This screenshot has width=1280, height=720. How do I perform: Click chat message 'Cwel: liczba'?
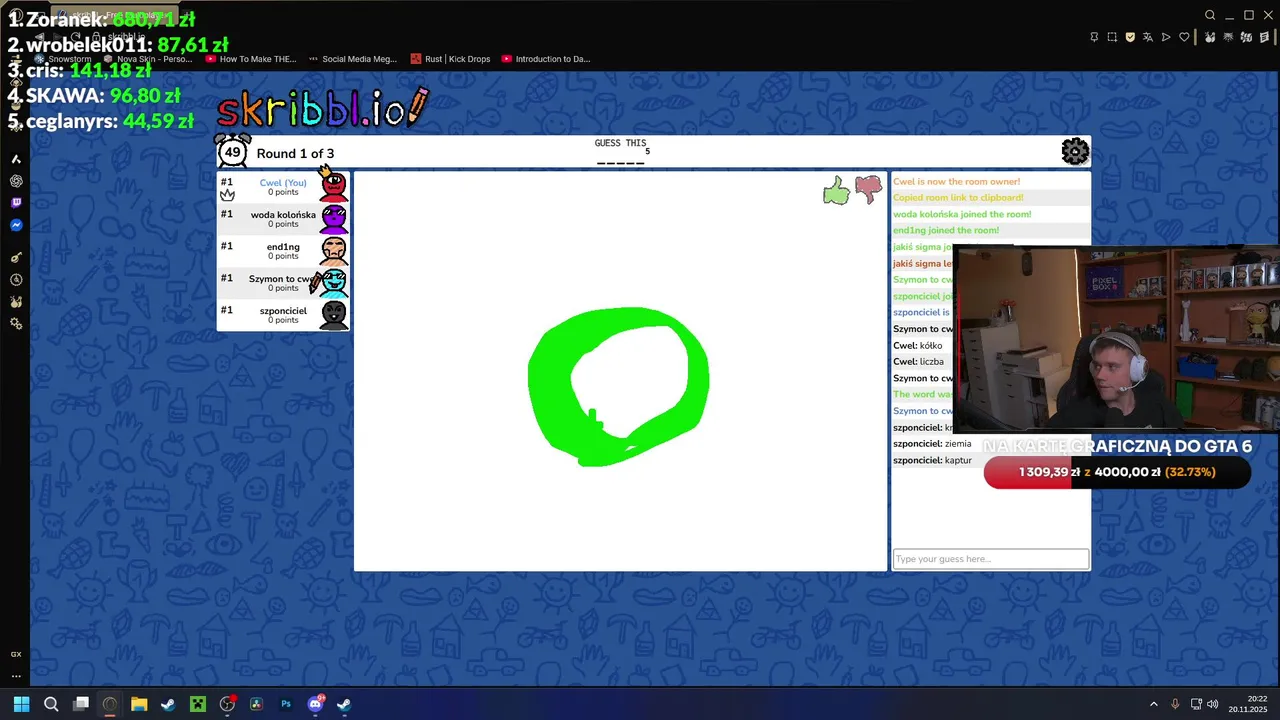tap(918, 361)
